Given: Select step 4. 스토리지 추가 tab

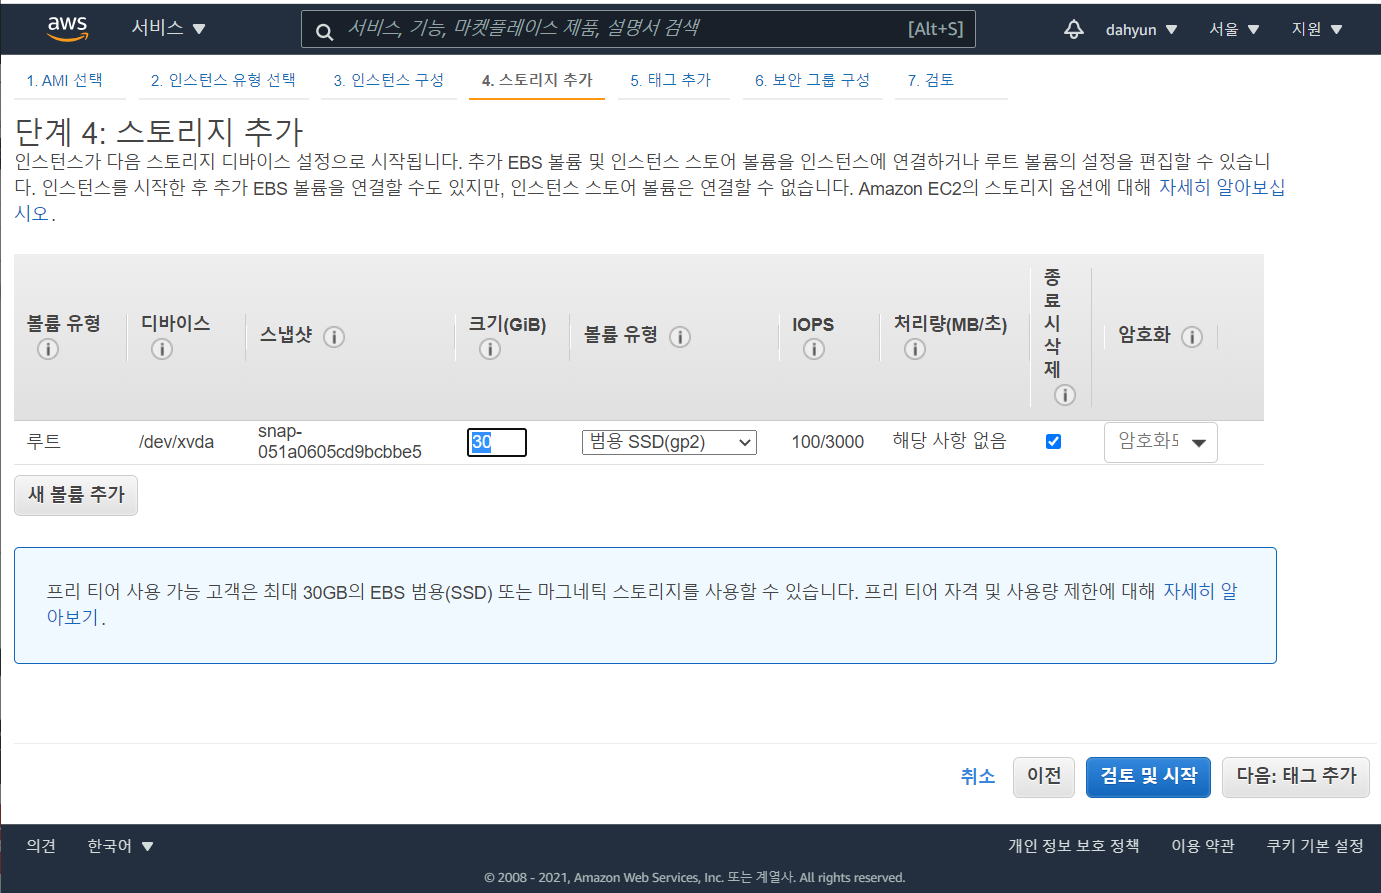Looking at the screenshot, I should (x=537, y=80).
